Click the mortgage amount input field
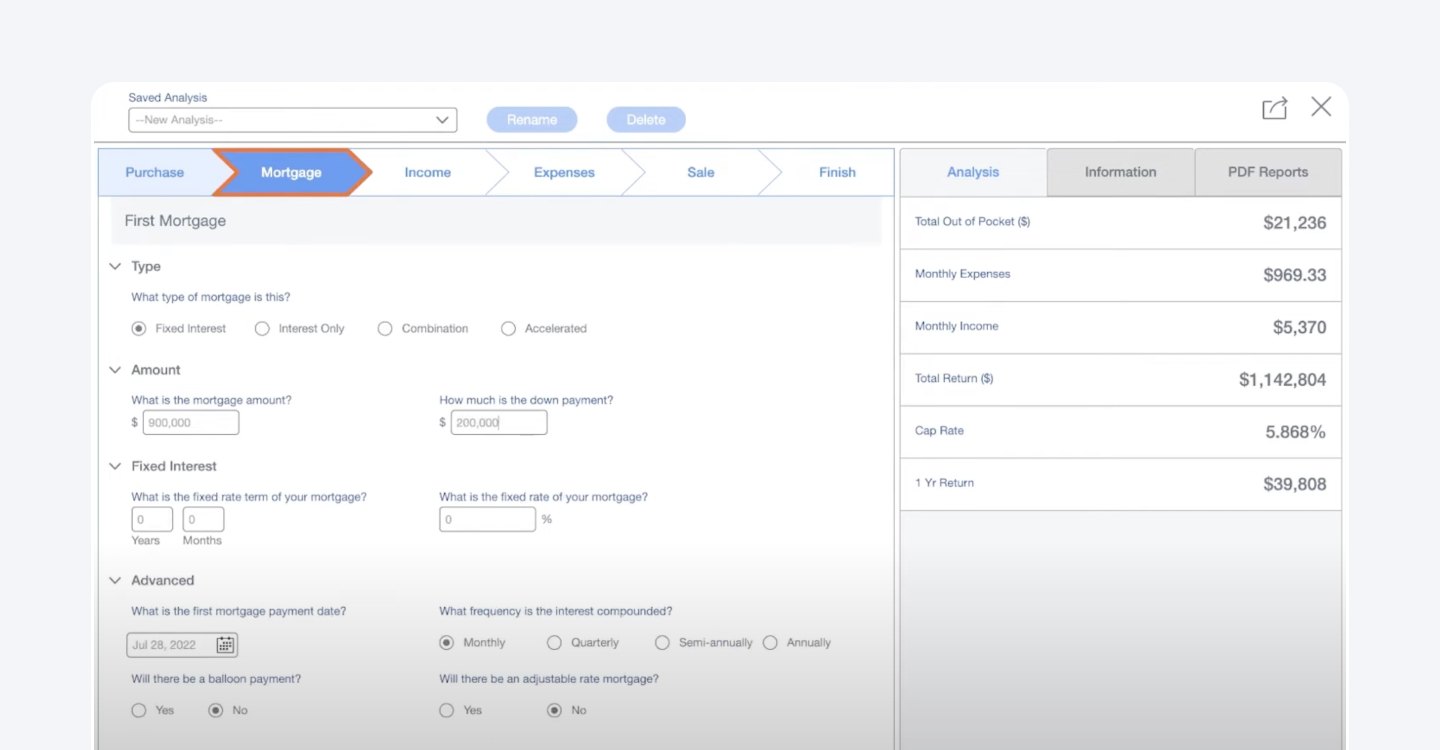The height and width of the screenshot is (750, 1440). [x=191, y=423]
